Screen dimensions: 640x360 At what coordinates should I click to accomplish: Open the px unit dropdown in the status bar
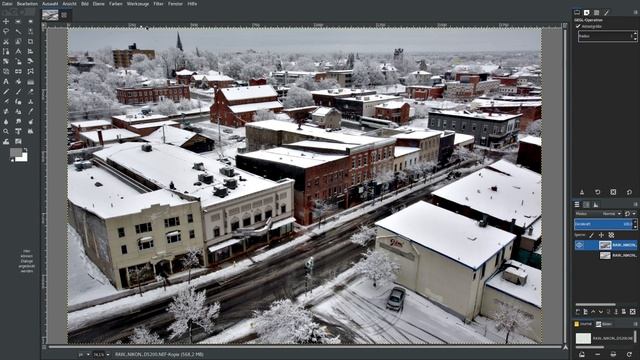point(88,355)
